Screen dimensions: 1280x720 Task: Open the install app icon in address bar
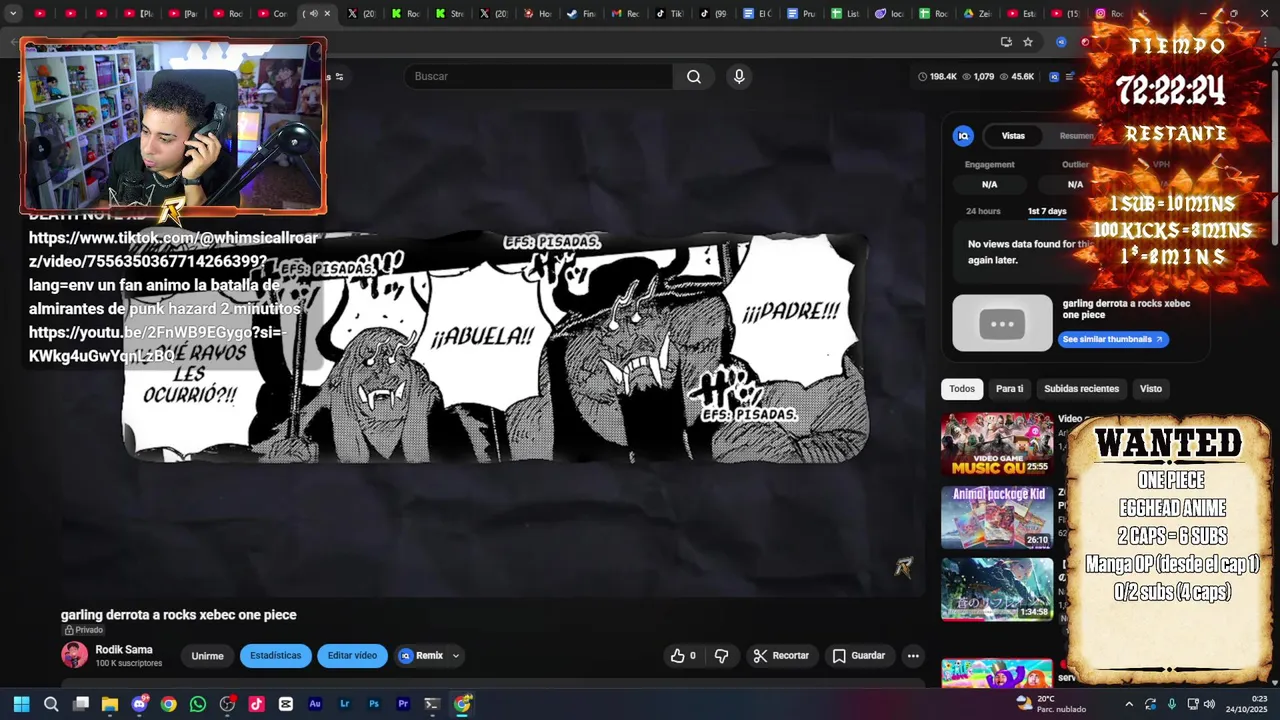click(1006, 42)
